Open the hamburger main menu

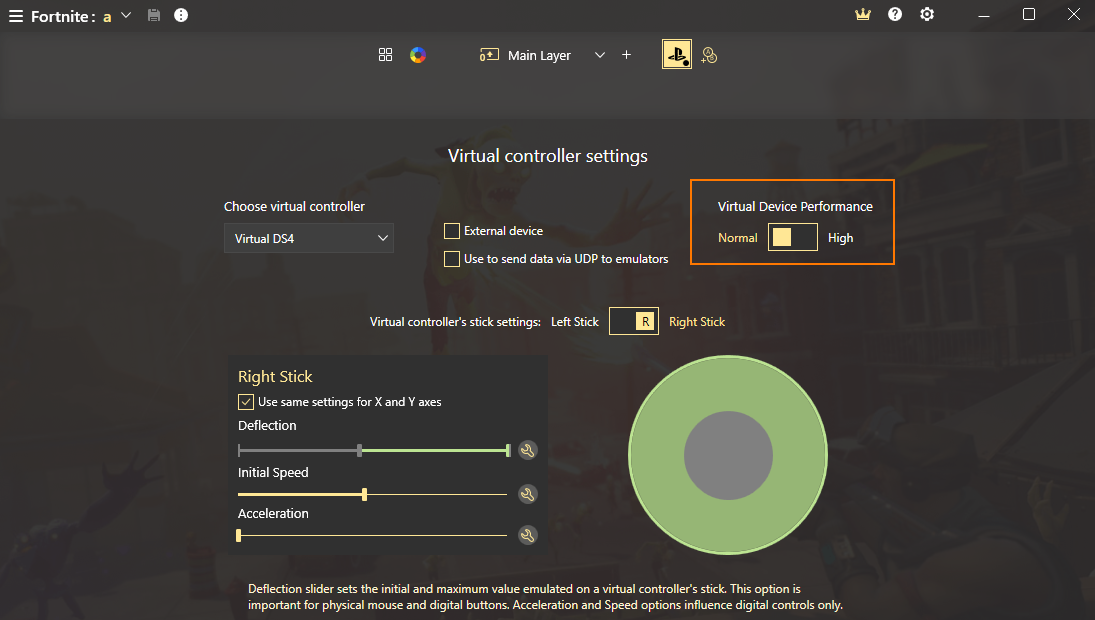tap(15, 16)
